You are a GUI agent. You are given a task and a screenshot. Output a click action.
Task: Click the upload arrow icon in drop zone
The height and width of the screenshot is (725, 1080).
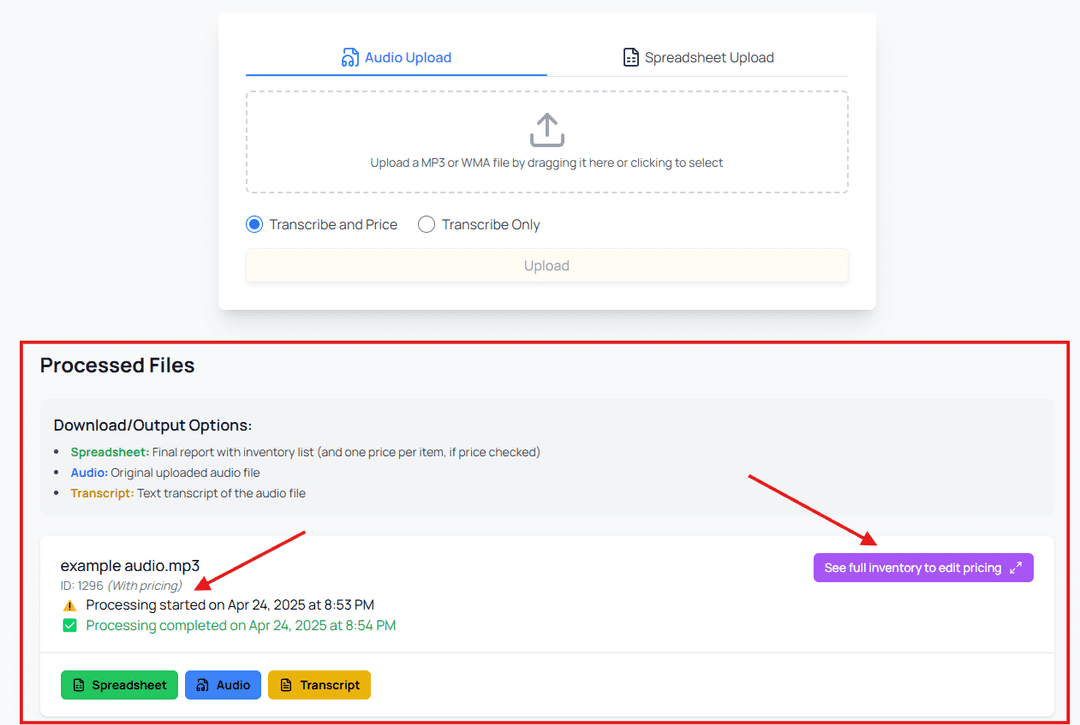point(547,130)
